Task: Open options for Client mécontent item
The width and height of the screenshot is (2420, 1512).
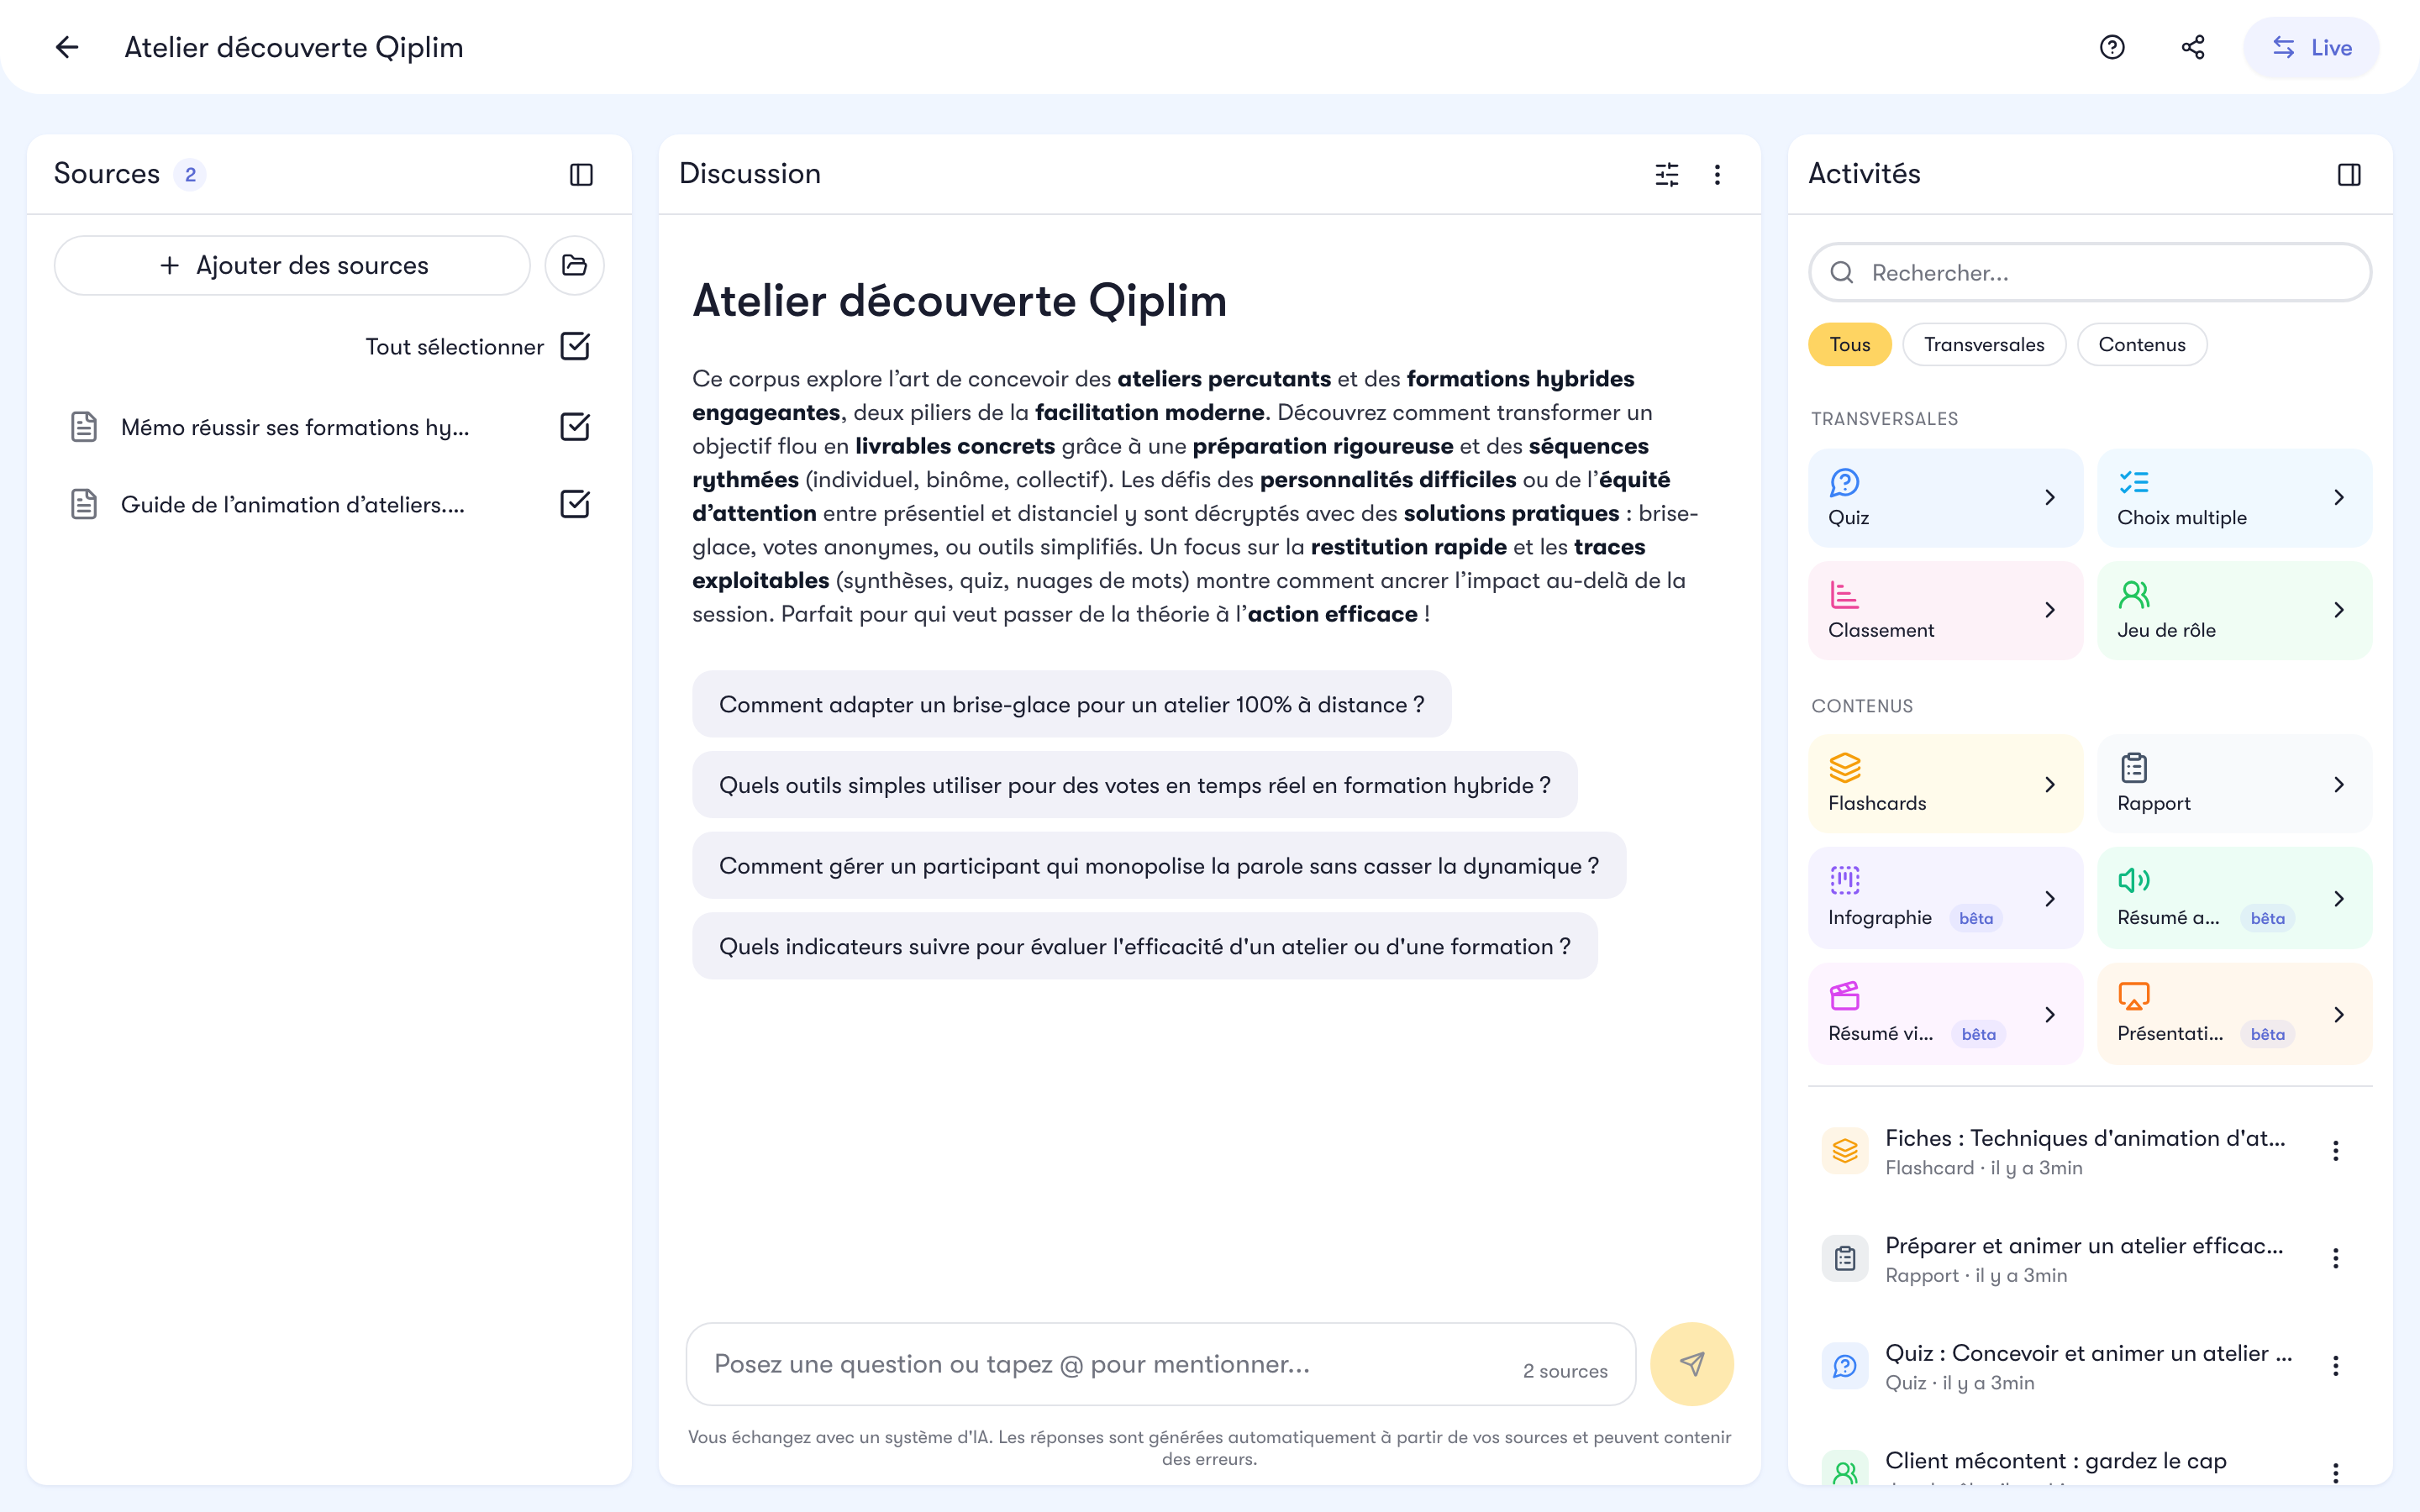Action: (2335, 1472)
